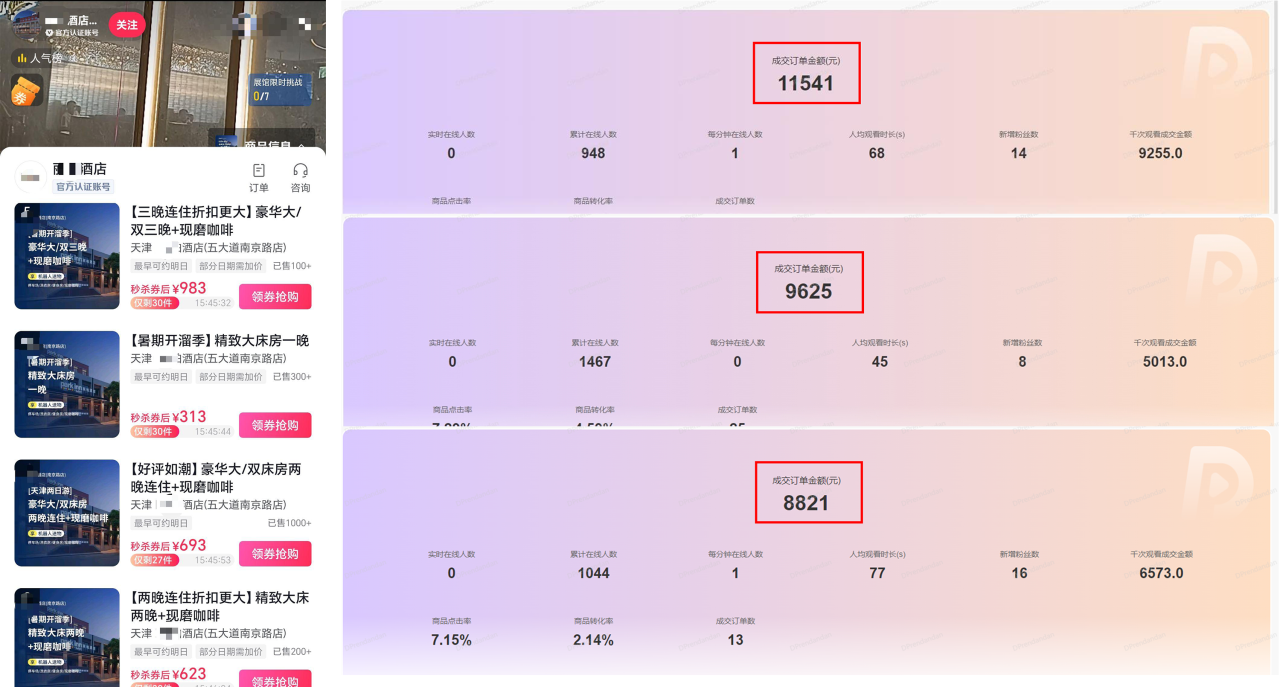Click the 11541 成交订单金额 figure
The image size is (1280, 687).
[x=806, y=83]
